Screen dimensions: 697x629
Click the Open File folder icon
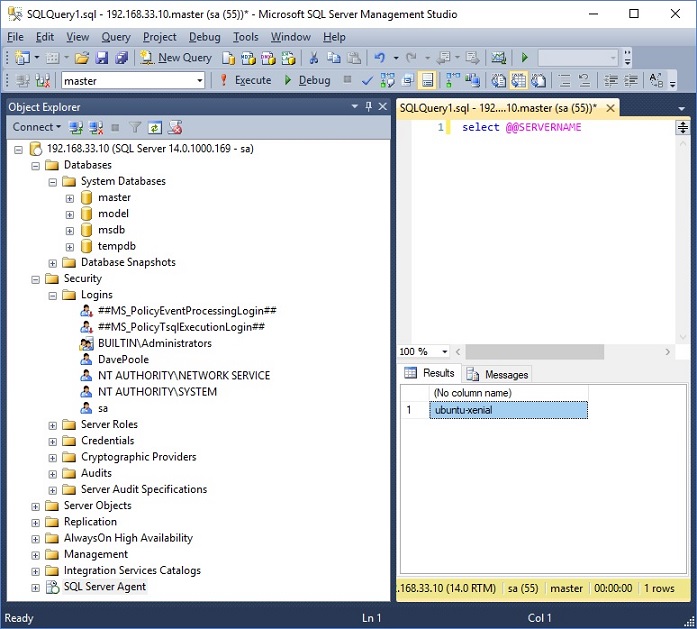click(80, 58)
